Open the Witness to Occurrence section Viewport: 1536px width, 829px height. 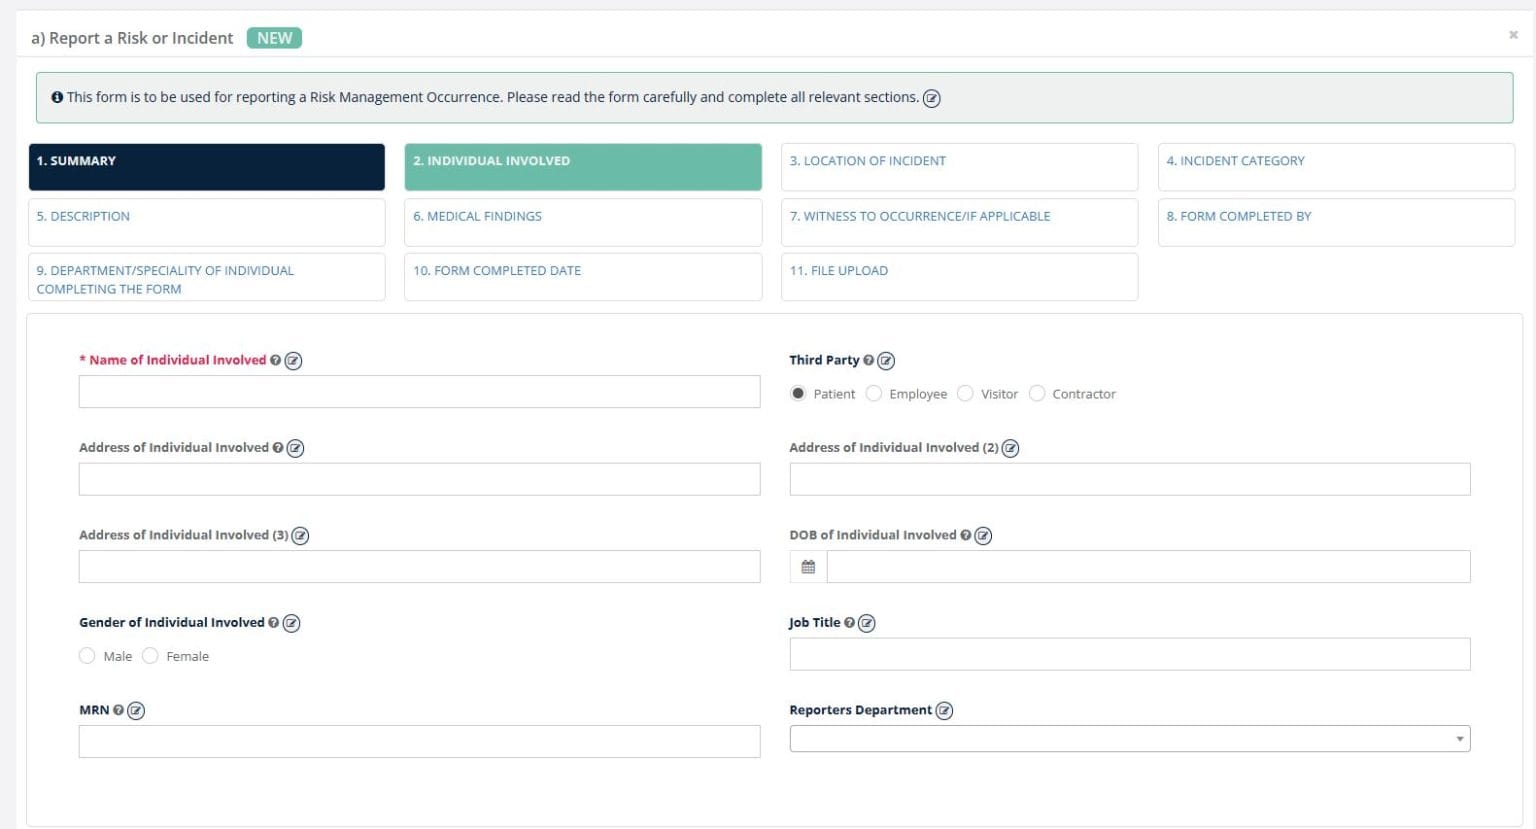coord(958,221)
